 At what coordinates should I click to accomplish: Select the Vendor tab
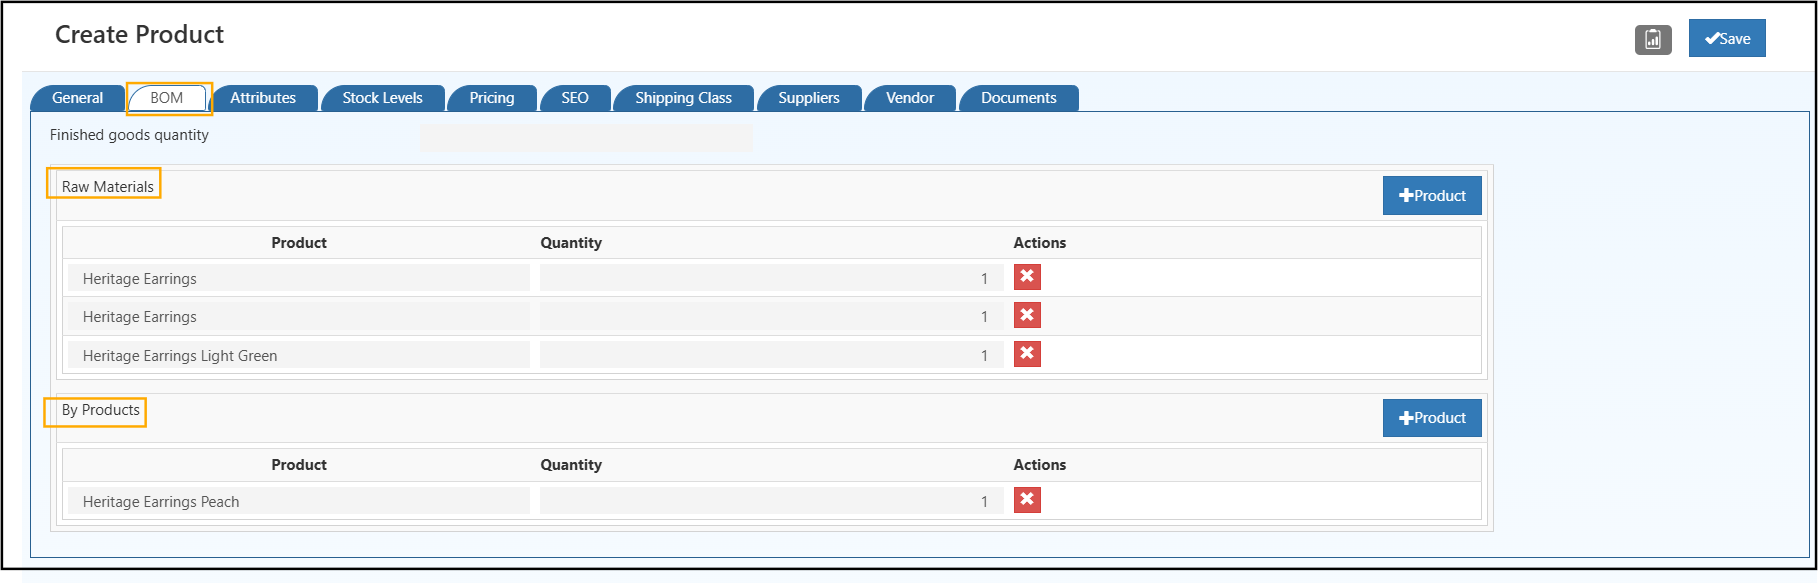(x=909, y=98)
